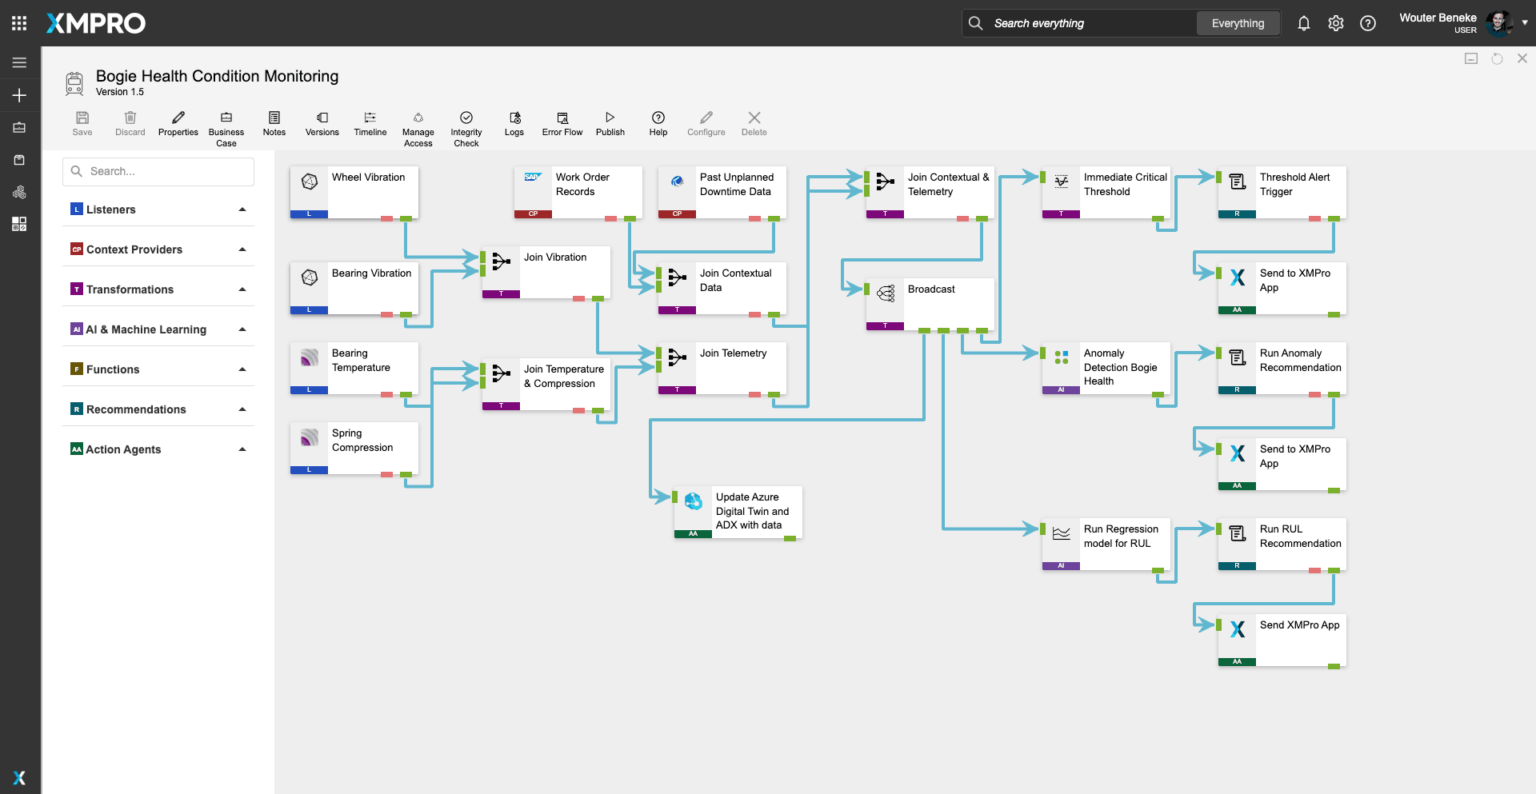Collapse the Transformations category
This screenshot has width=1536, height=794.
(x=242, y=290)
